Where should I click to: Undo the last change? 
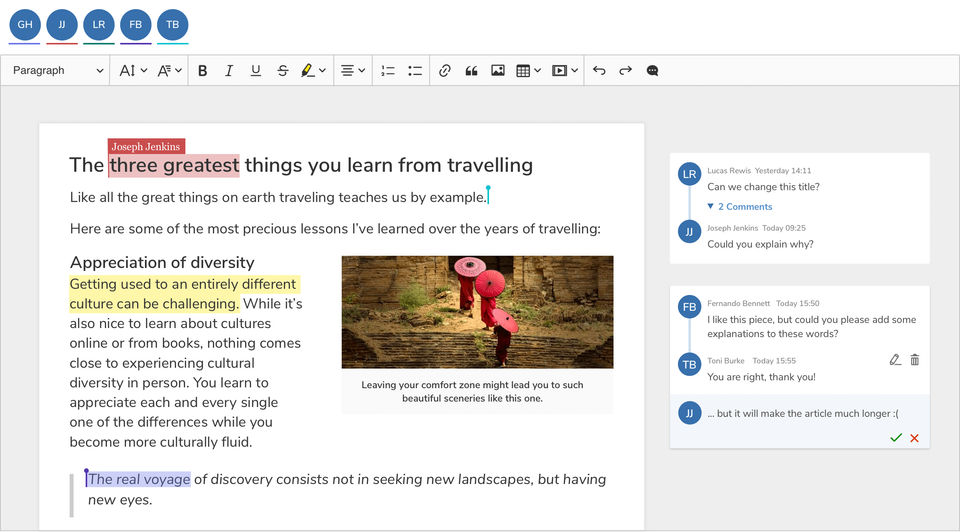tap(599, 71)
